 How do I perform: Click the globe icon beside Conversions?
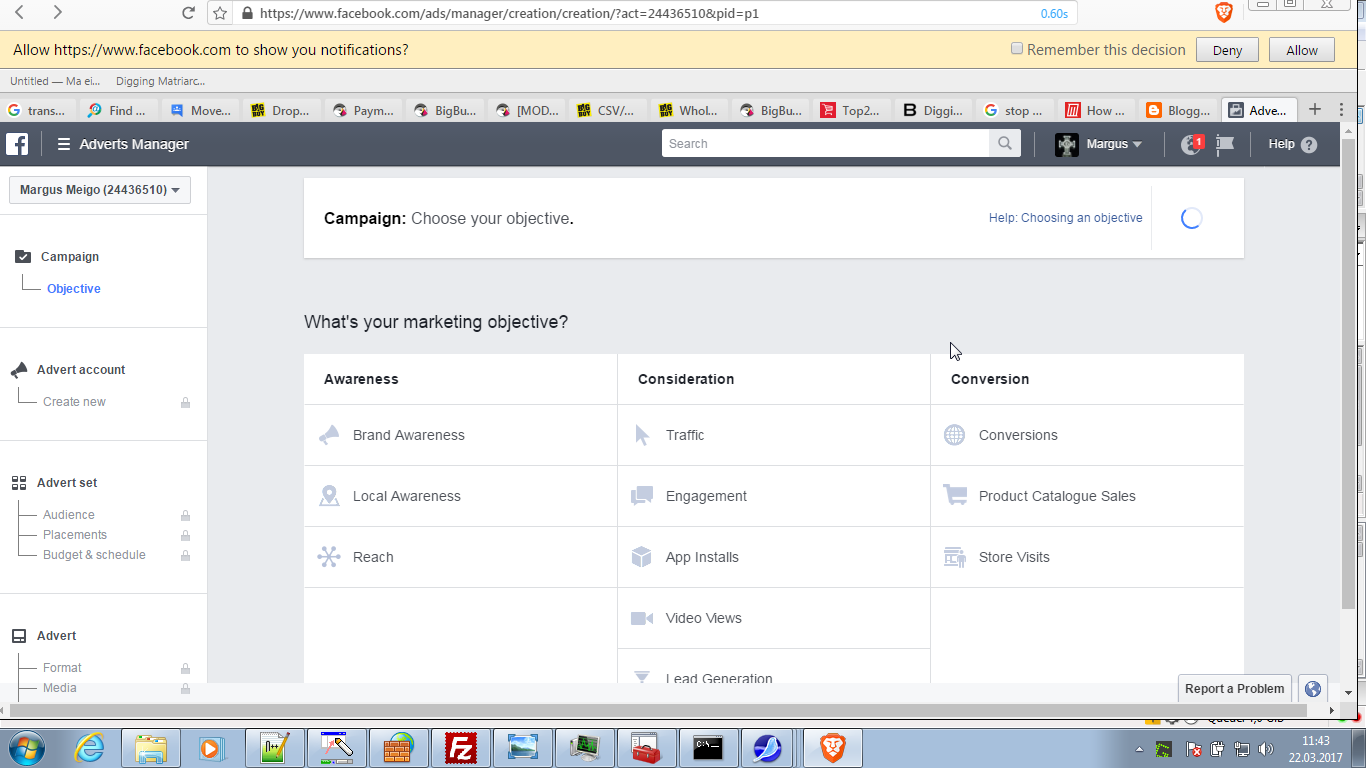pos(955,435)
